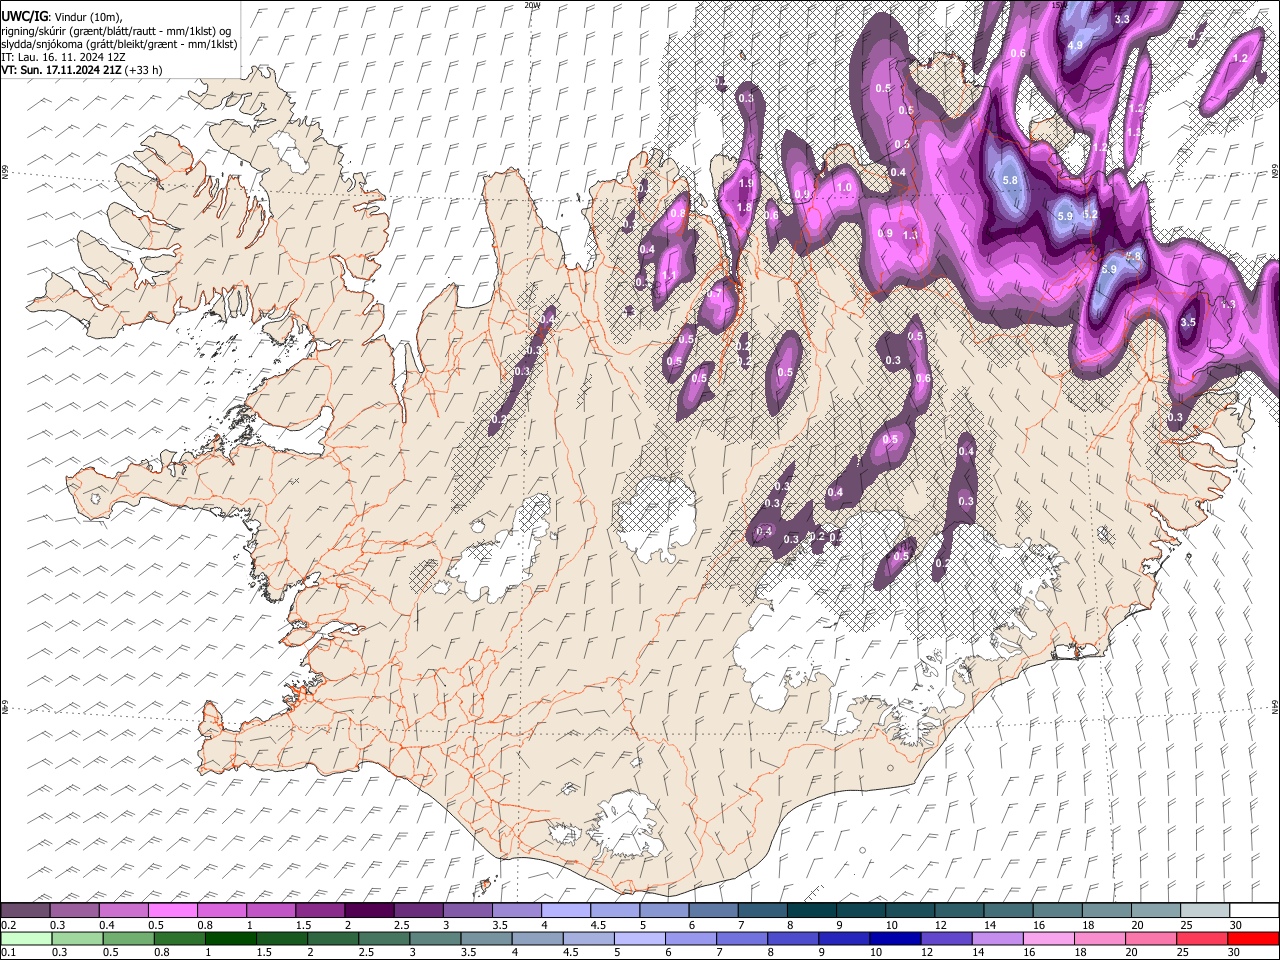1280x960 pixels.
Task: Click the '0.2' label under the upper purple scale
Action: coord(7,925)
